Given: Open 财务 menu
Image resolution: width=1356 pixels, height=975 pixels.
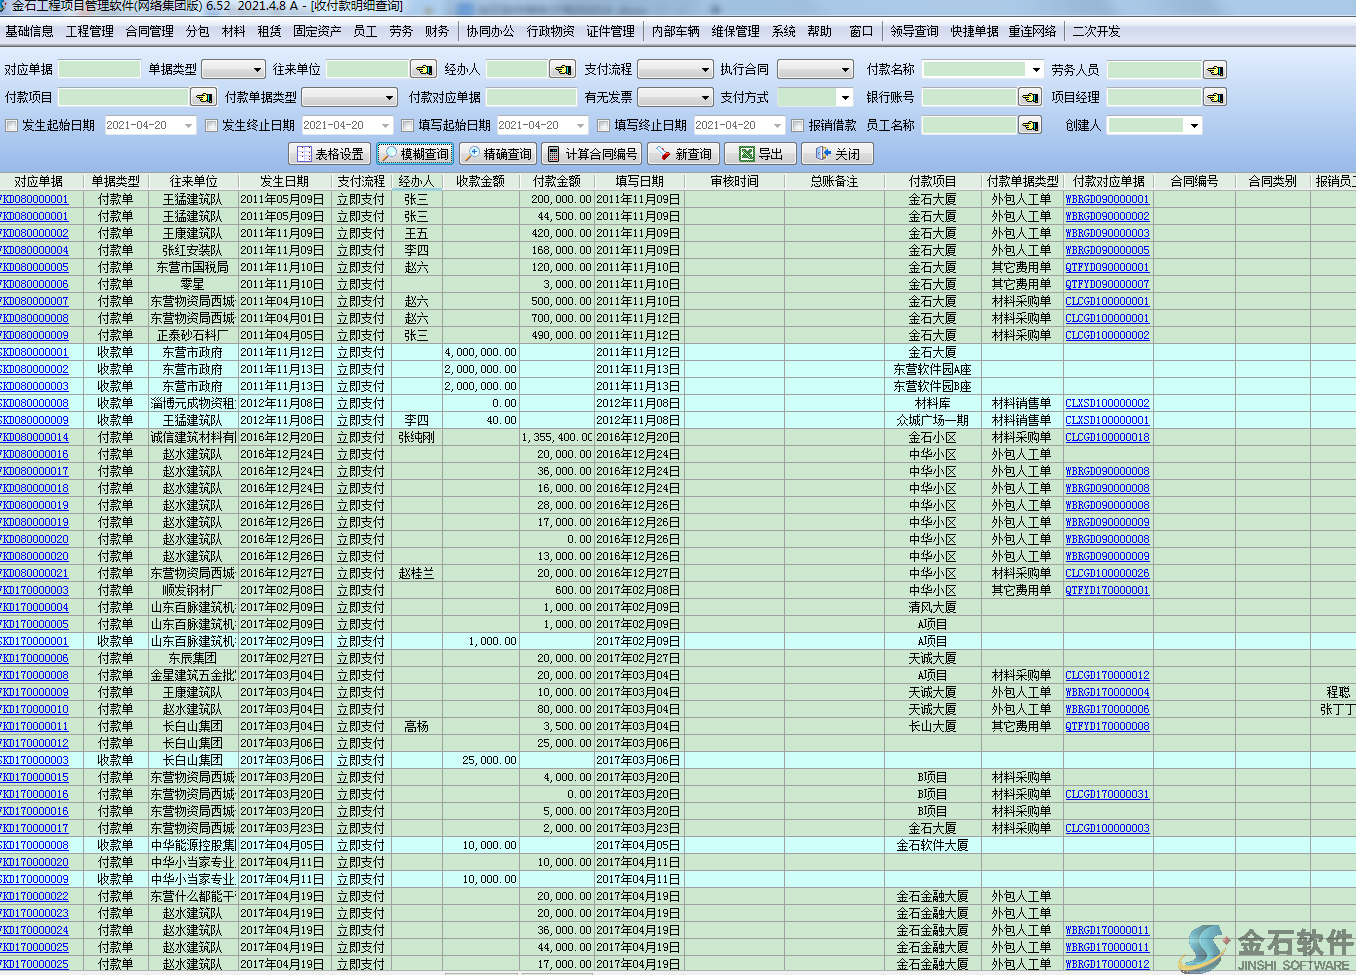Looking at the screenshot, I should click(437, 31).
